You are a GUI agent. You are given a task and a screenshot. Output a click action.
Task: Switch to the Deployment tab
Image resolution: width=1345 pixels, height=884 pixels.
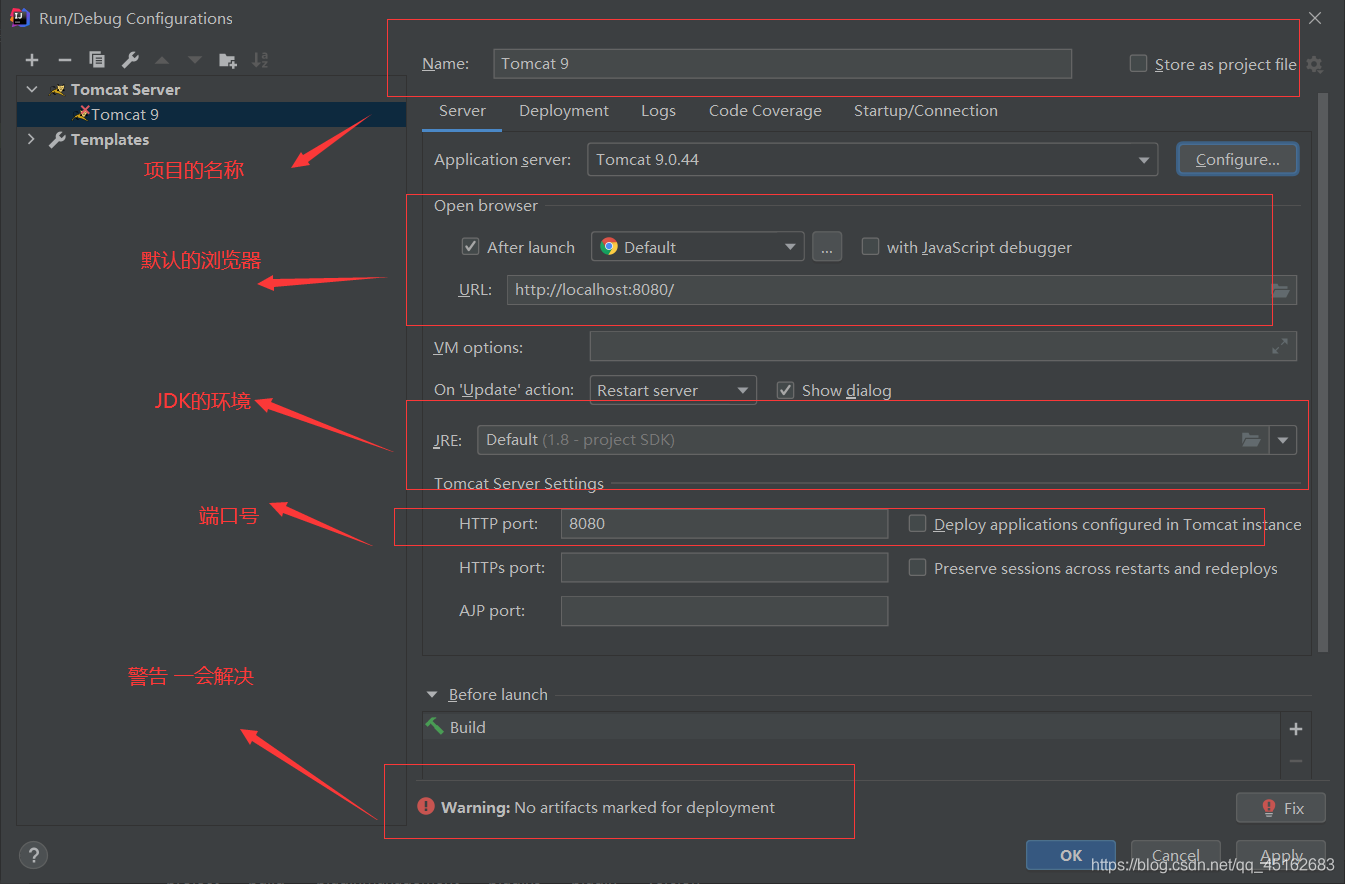click(564, 111)
